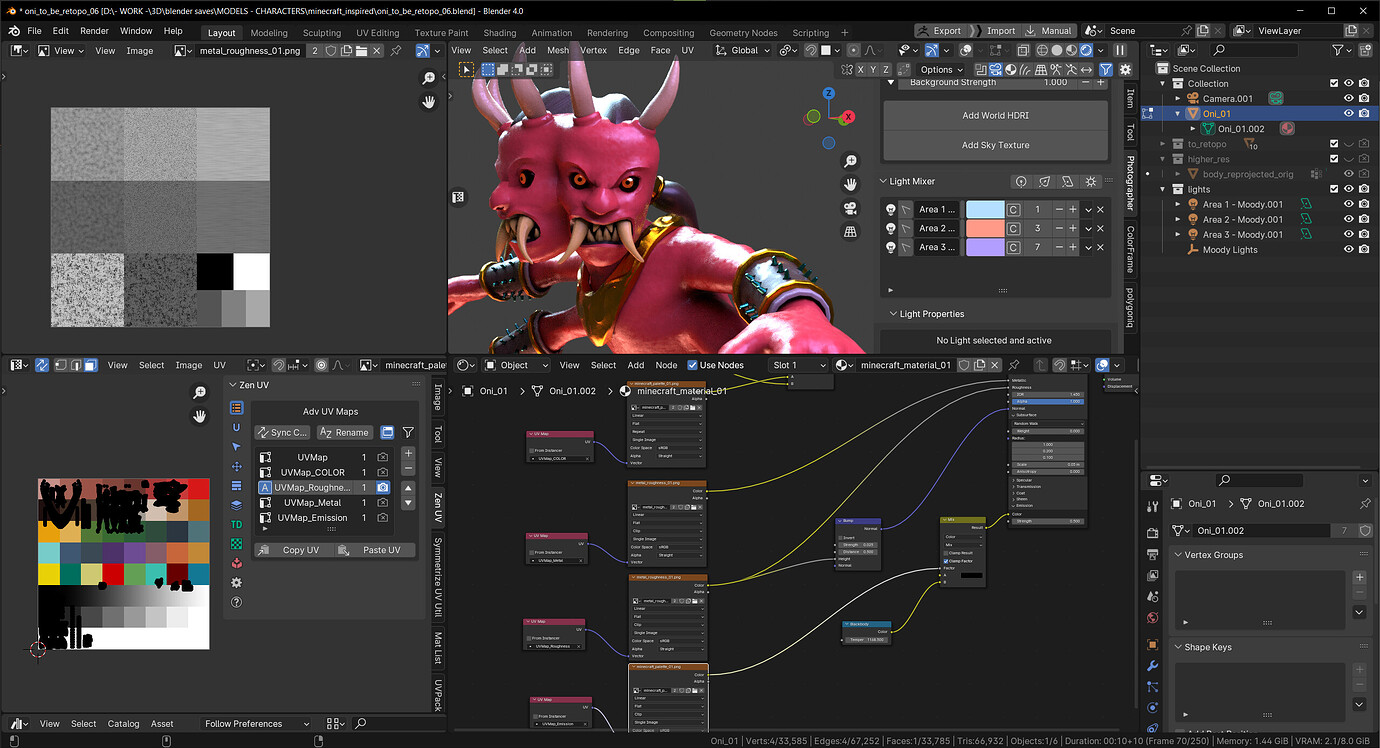
Task: Click the Z axis on navigation gizmo
Action: [829, 93]
